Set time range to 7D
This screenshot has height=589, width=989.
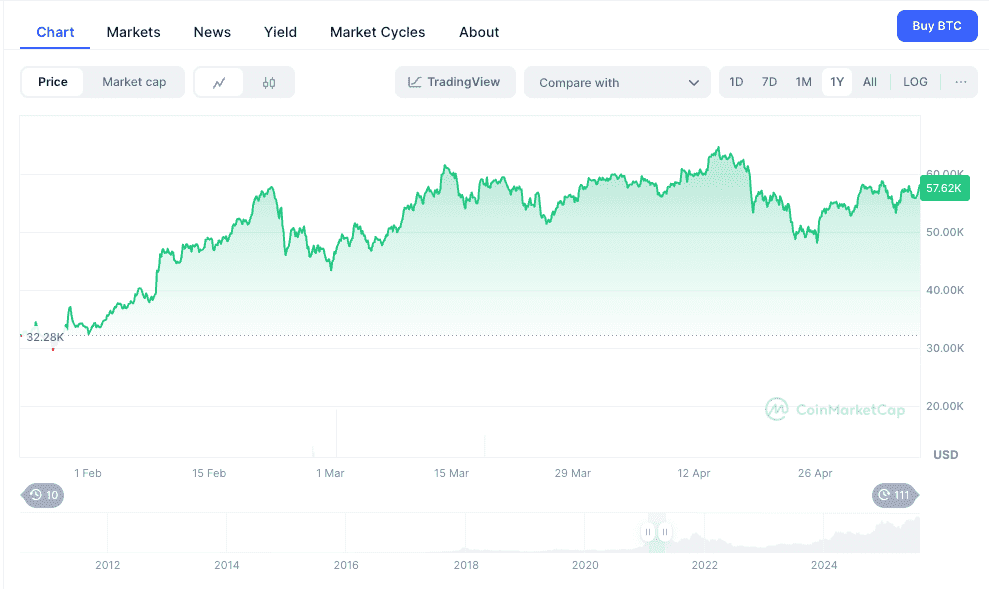[769, 82]
